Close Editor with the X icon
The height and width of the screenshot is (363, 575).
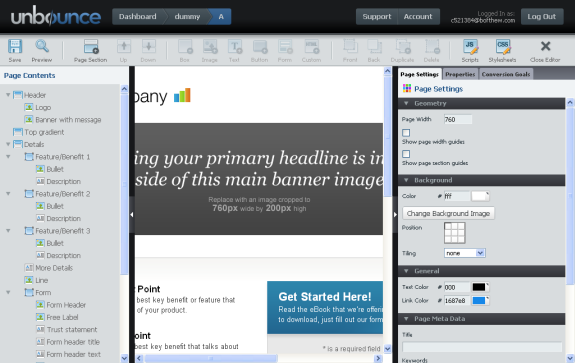point(545,51)
